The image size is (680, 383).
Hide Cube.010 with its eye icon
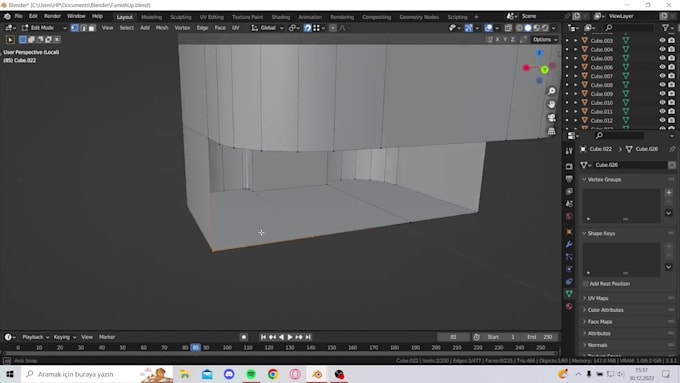tap(662, 102)
